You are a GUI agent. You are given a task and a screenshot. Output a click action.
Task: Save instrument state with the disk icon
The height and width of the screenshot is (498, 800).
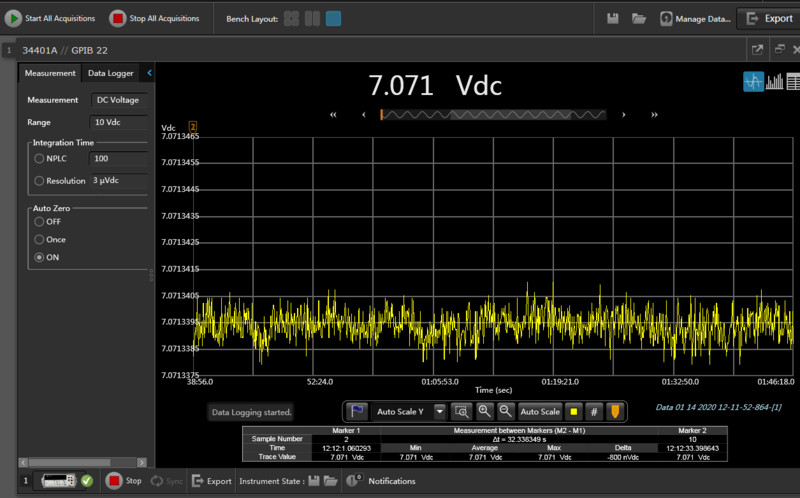tap(314, 481)
